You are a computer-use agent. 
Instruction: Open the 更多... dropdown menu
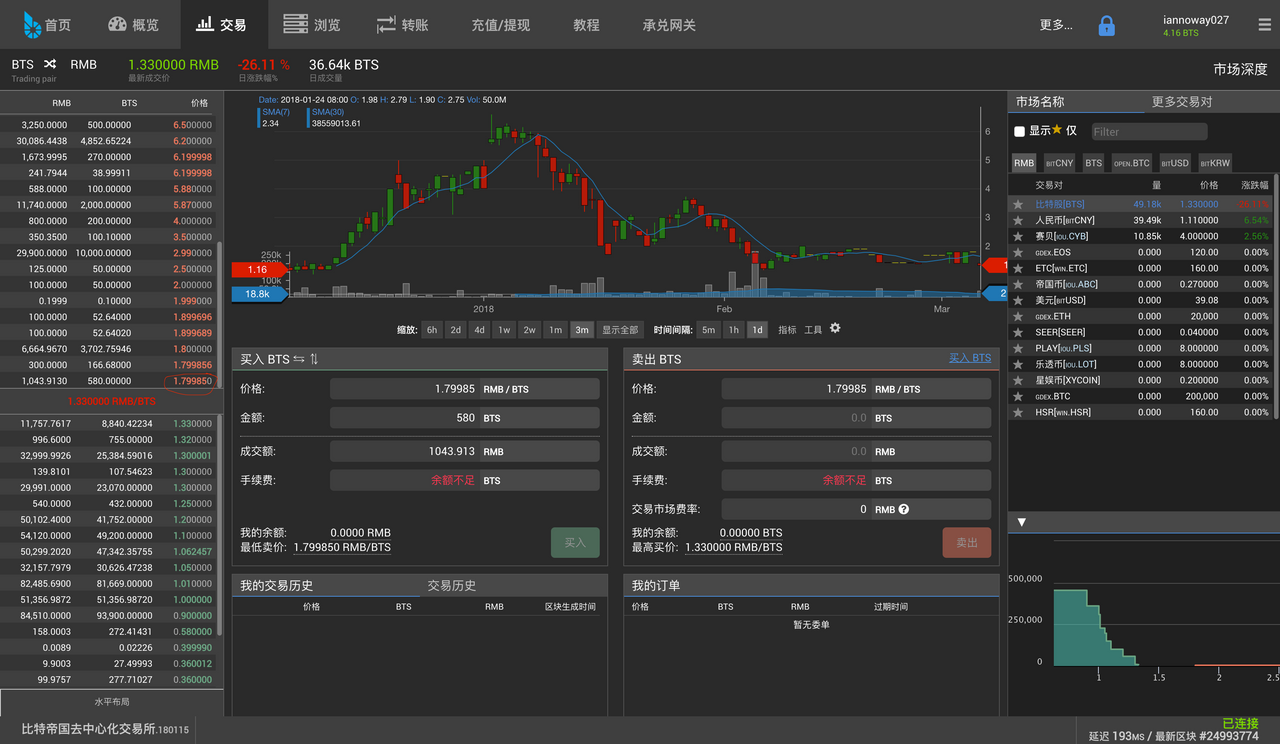[x=1056, y=24]
